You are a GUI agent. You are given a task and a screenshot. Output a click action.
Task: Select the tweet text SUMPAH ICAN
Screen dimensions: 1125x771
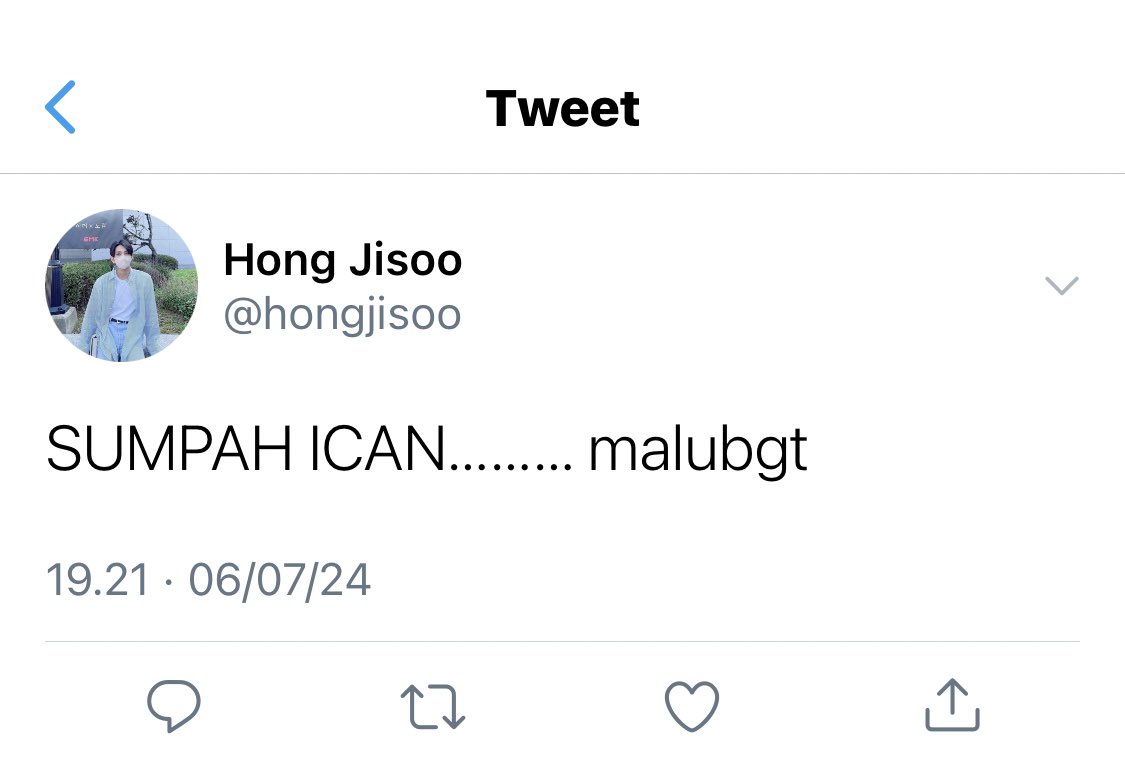[x=245, y=450]
